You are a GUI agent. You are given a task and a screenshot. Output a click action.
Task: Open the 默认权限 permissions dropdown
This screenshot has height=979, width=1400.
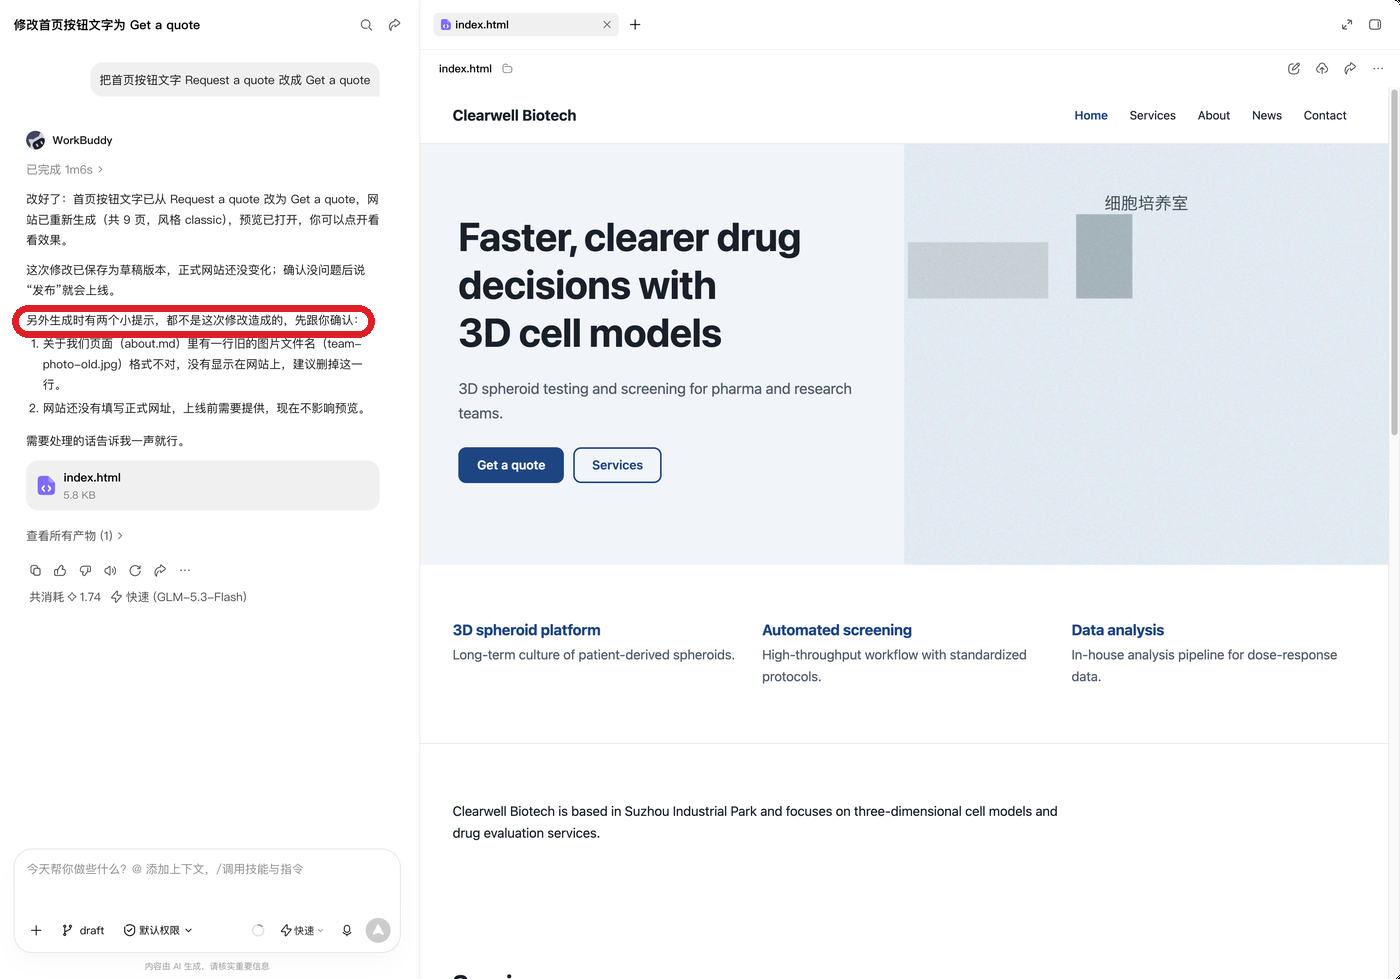coord(158,930)
